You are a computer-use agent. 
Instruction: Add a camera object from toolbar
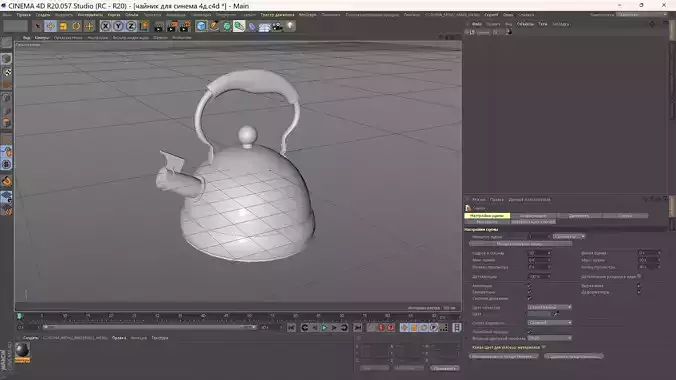277,26
